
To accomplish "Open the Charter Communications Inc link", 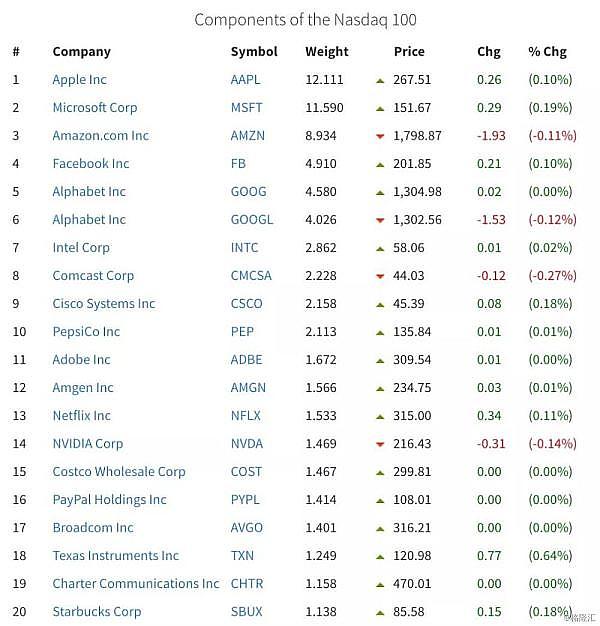I will (136, 584).
